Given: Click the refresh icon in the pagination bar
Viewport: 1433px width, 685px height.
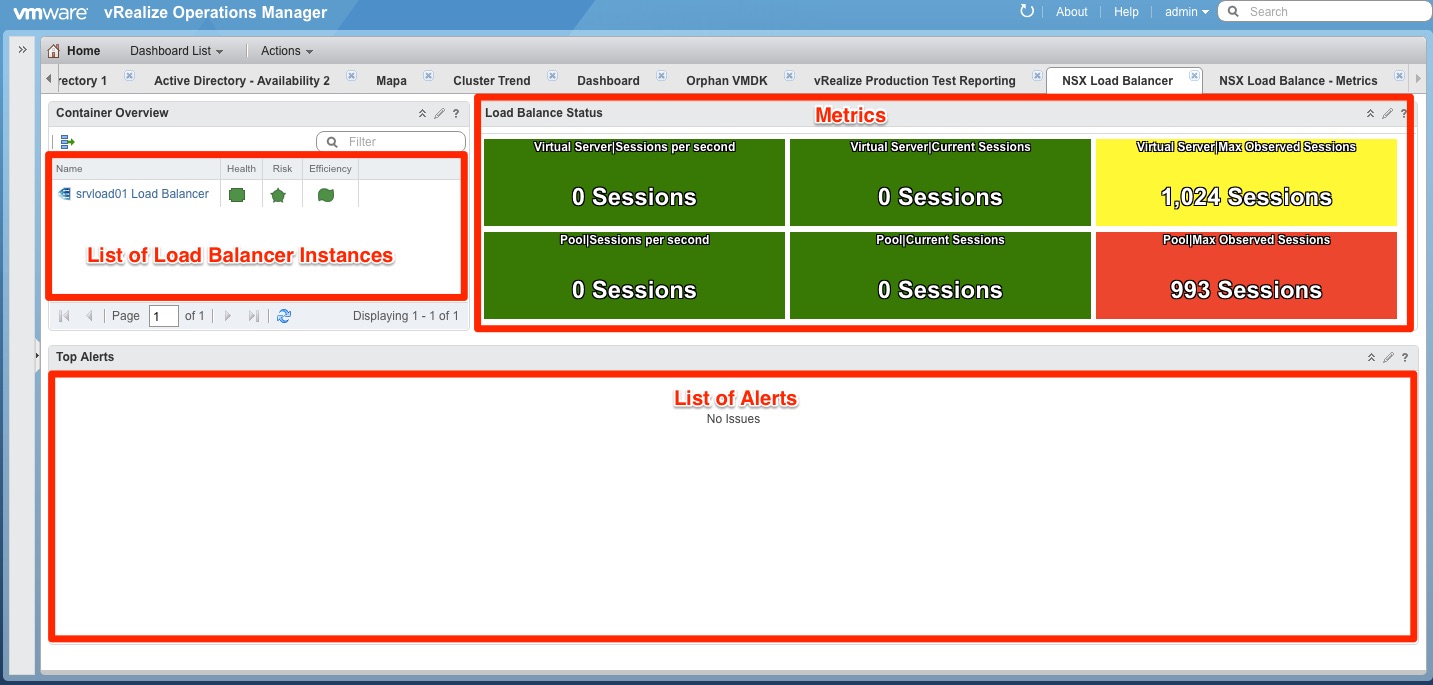Looking at the screenshot, I should [284, 316].
